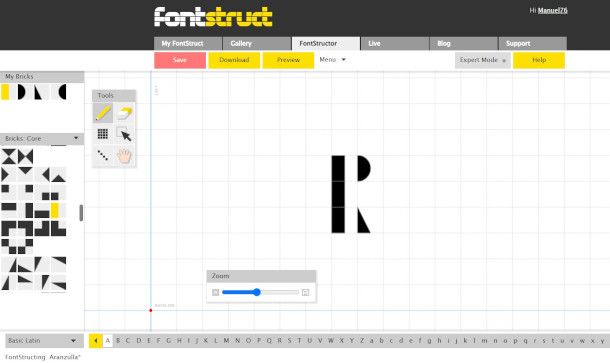Select letter B in the character strip
Viewport: 610px width, 363px height.
118,340
